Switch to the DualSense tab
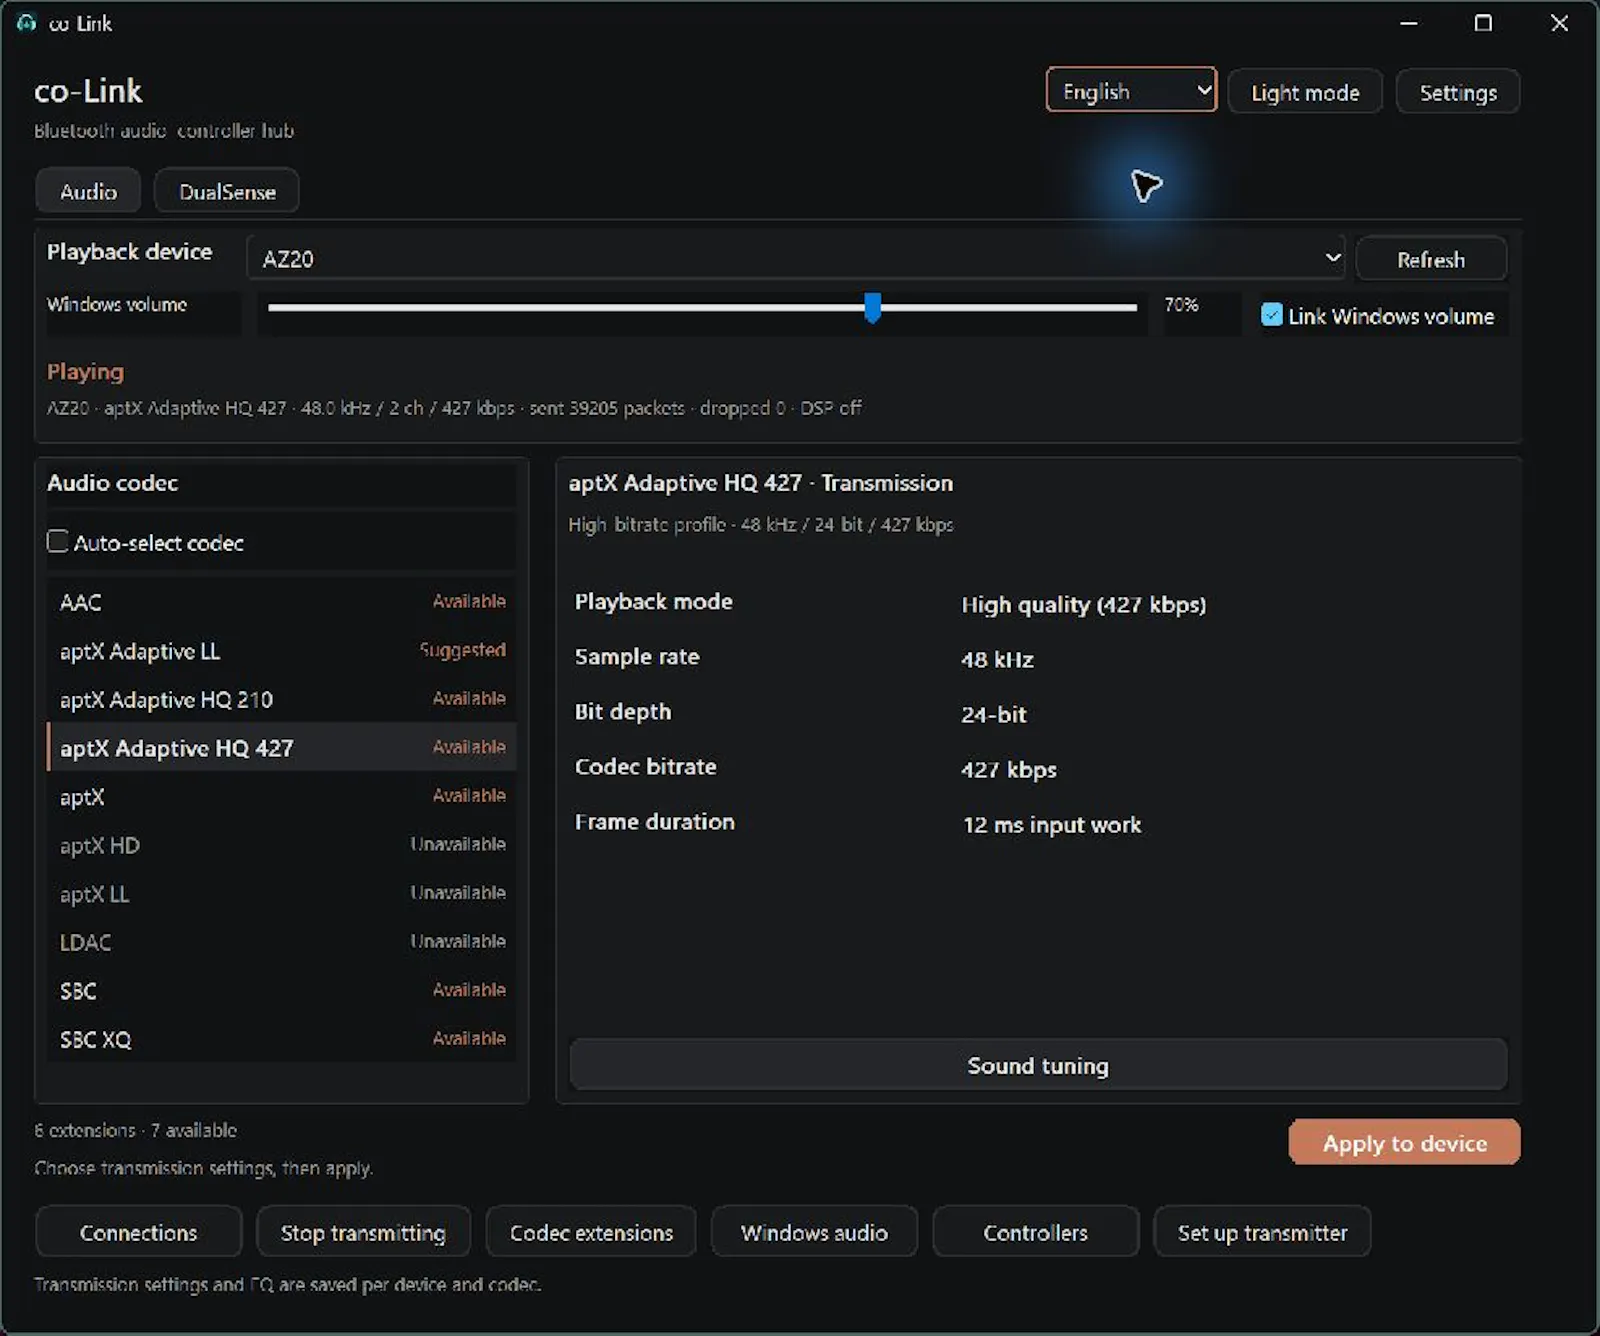This screenshot has height=1336, width=1600. (x=227, y=191)
